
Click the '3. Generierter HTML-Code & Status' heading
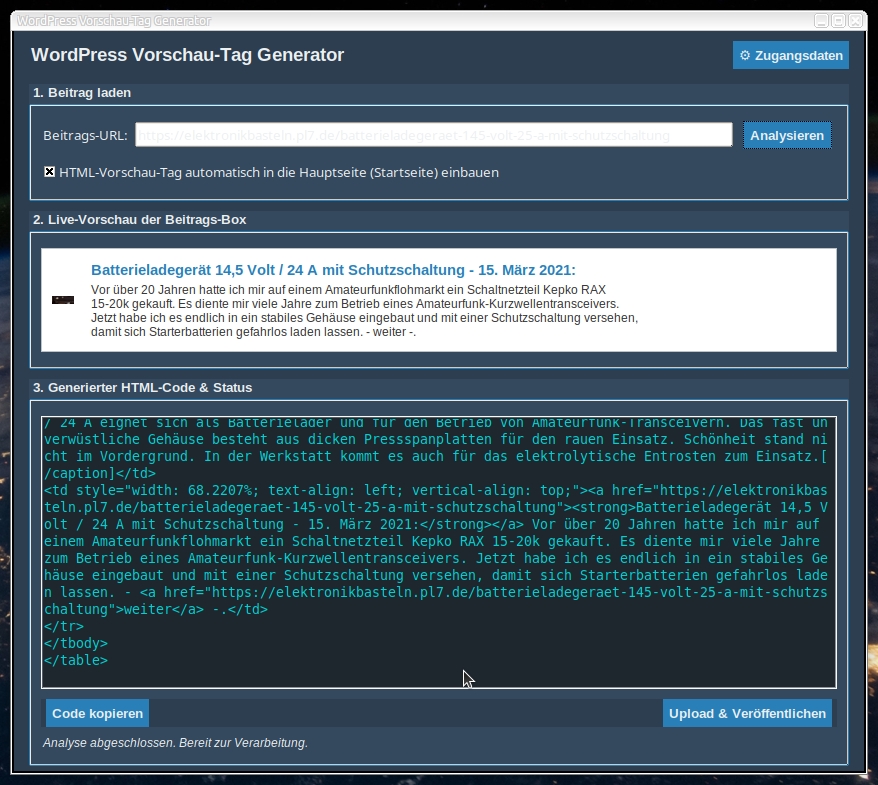pos(142,388)
